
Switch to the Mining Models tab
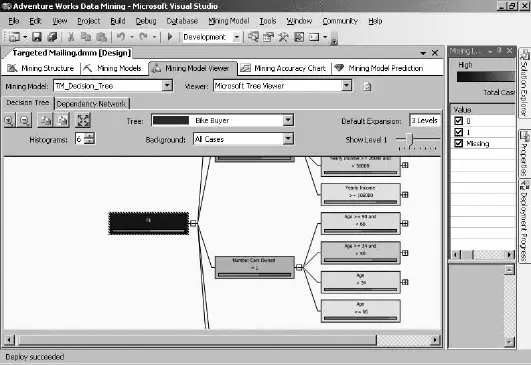point(113,68)
